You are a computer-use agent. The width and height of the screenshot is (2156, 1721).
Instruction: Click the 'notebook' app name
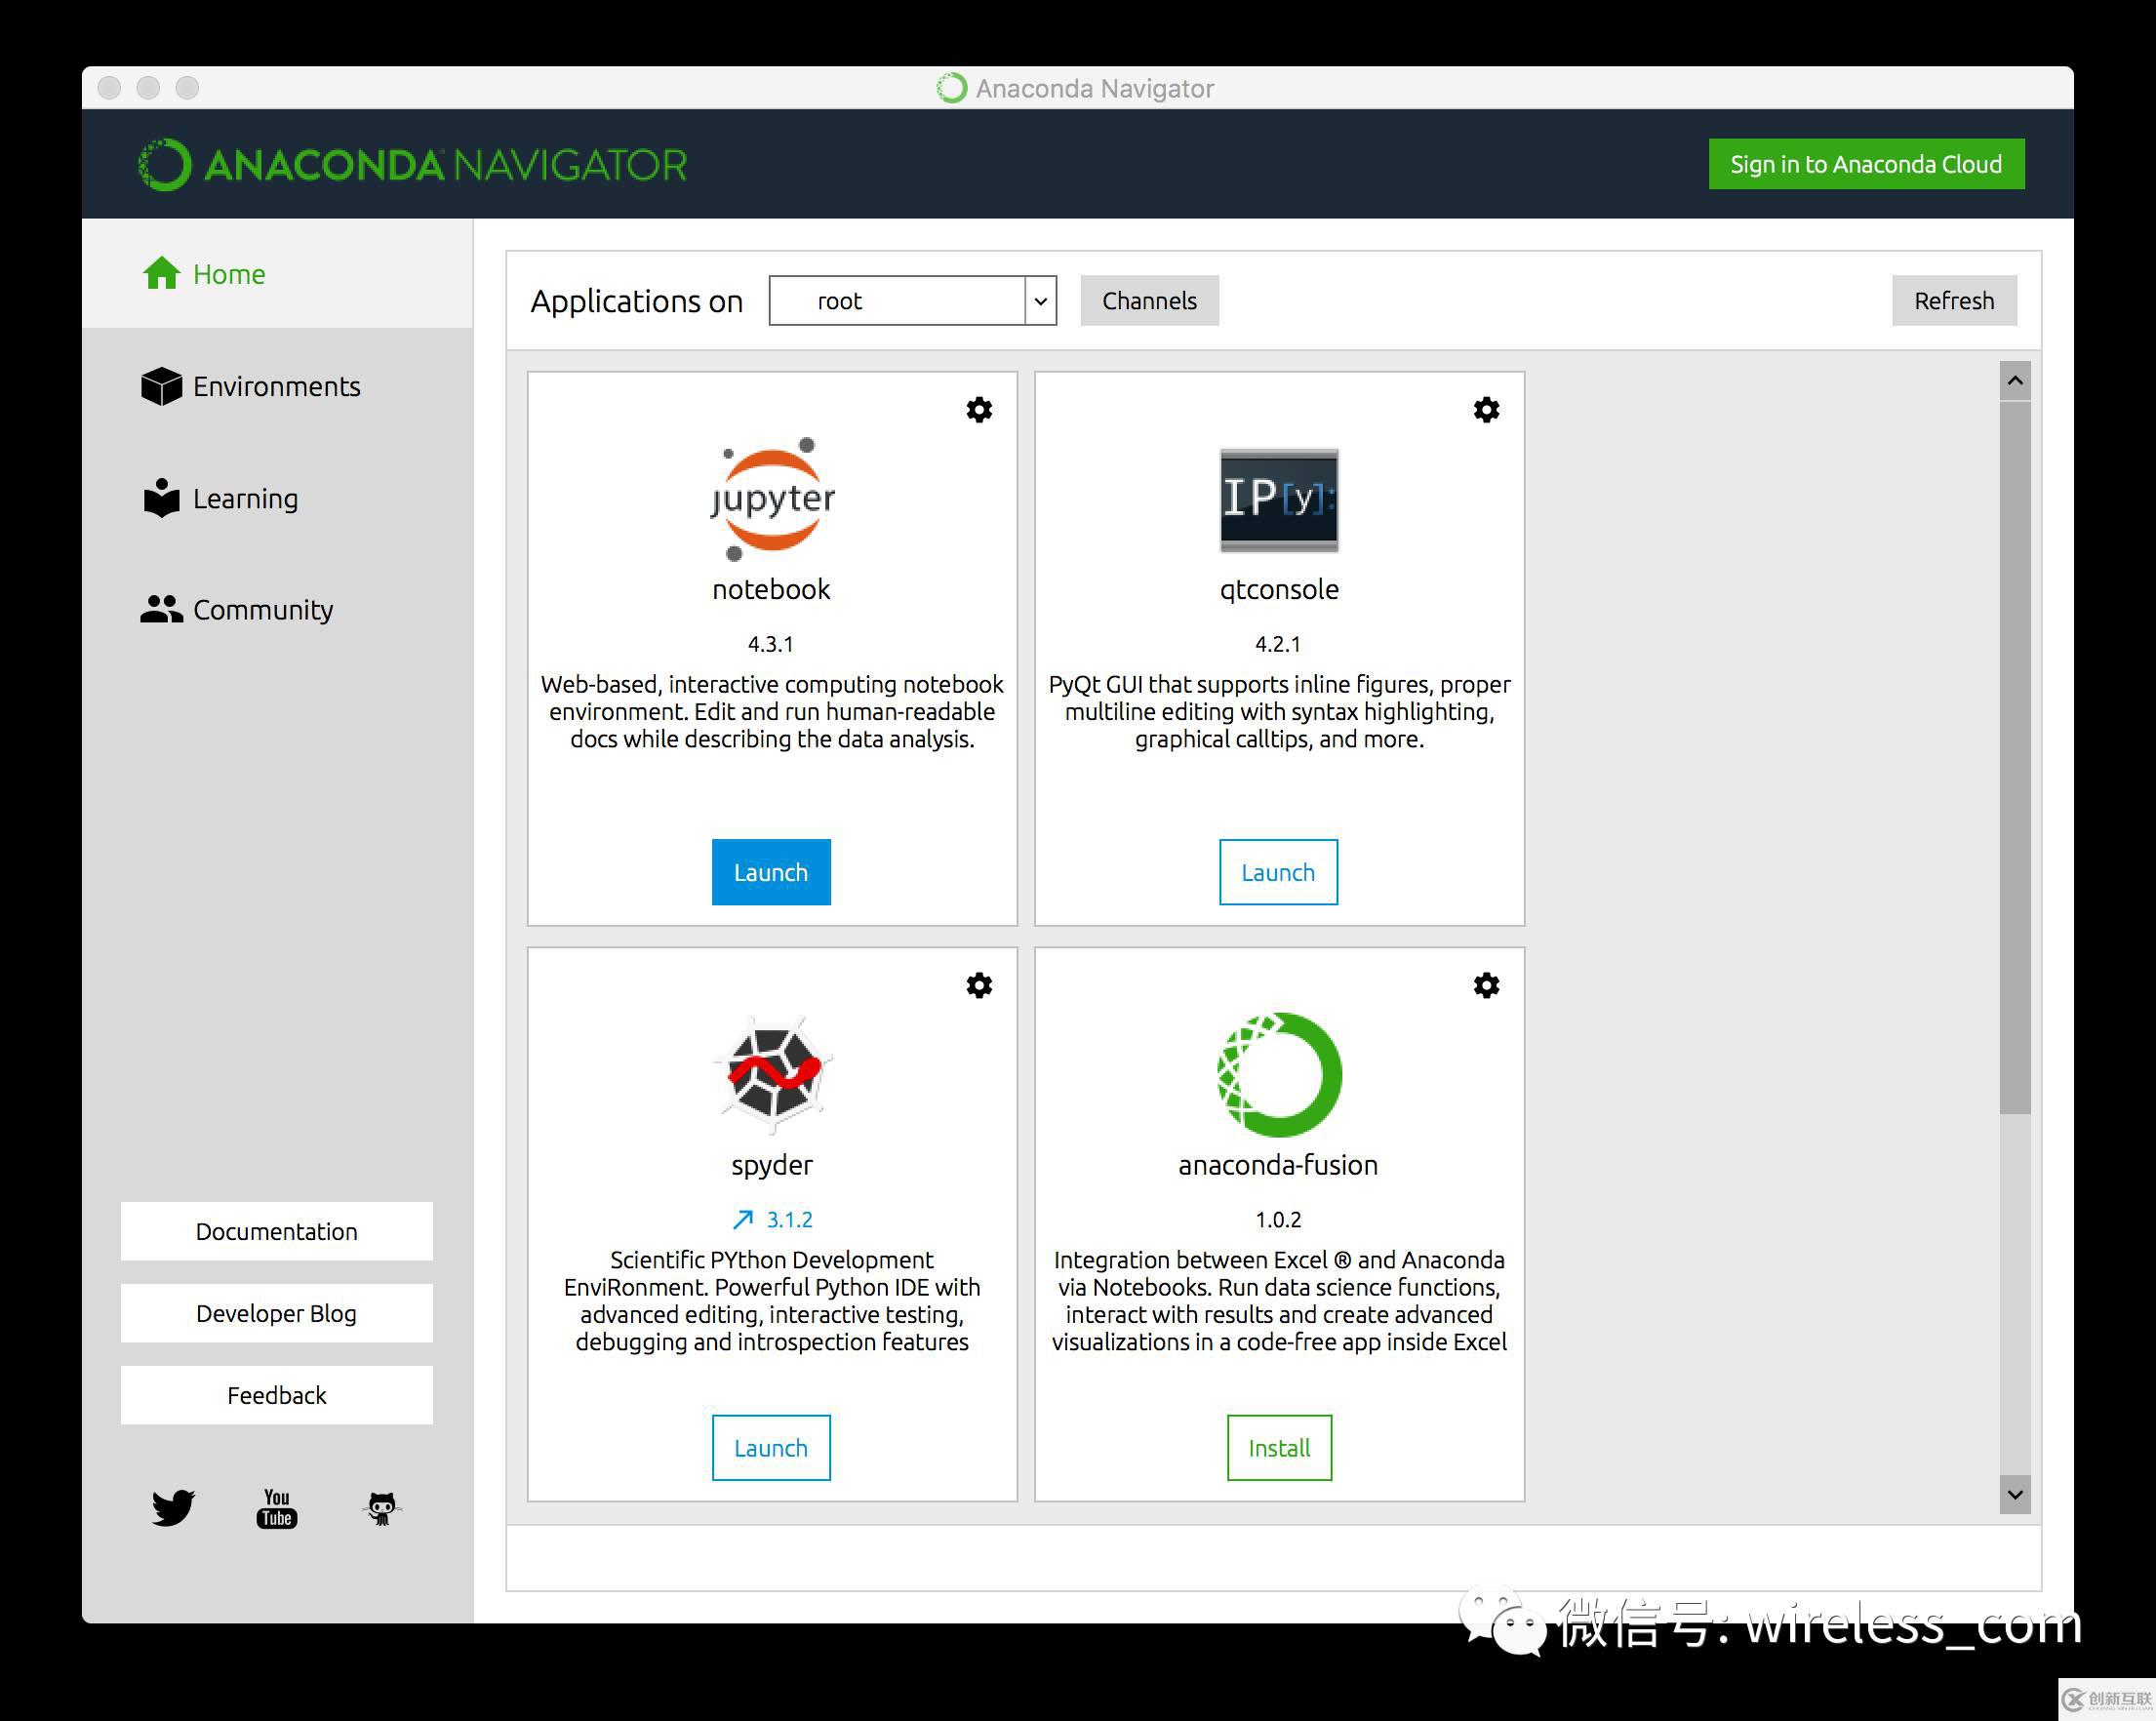pyautogui.click(x=771, y=589)
